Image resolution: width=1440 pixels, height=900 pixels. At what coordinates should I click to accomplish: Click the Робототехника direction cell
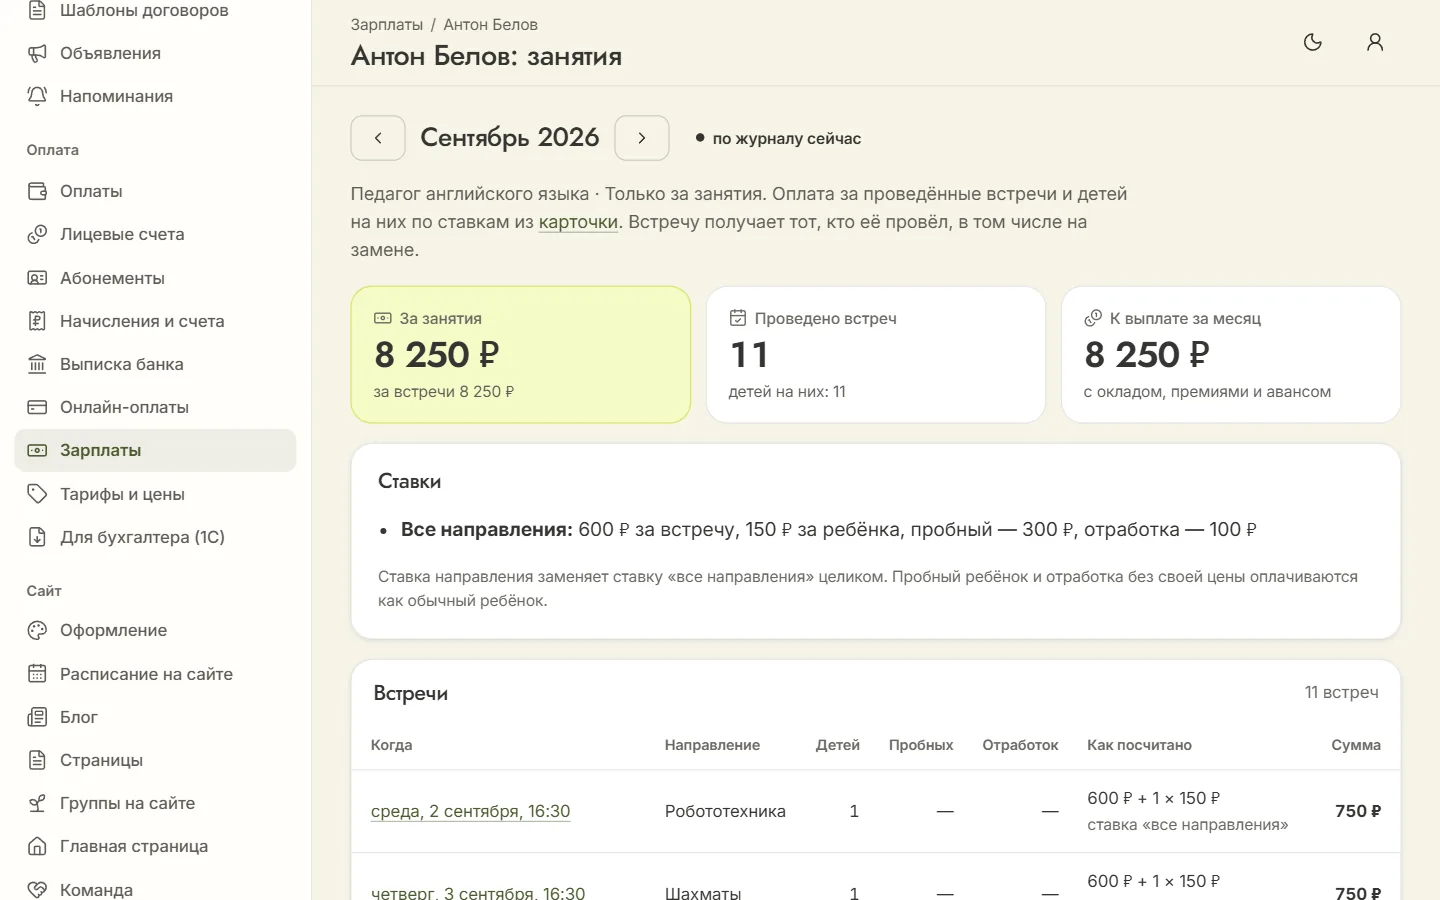725,811
